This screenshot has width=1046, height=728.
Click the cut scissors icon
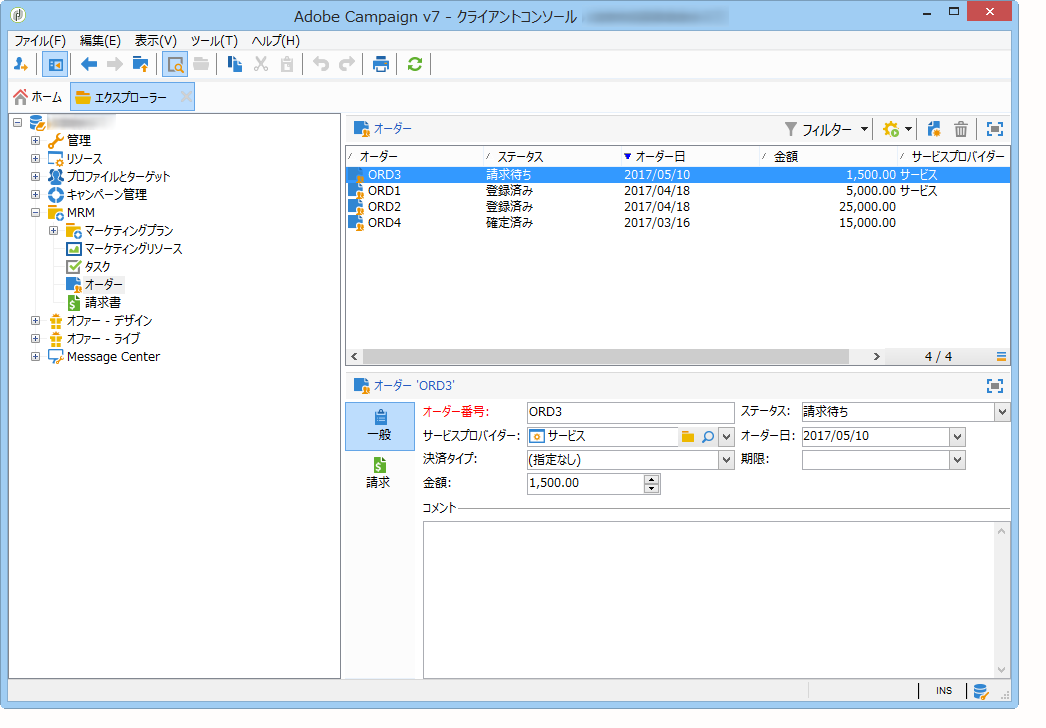pos(261,65)
